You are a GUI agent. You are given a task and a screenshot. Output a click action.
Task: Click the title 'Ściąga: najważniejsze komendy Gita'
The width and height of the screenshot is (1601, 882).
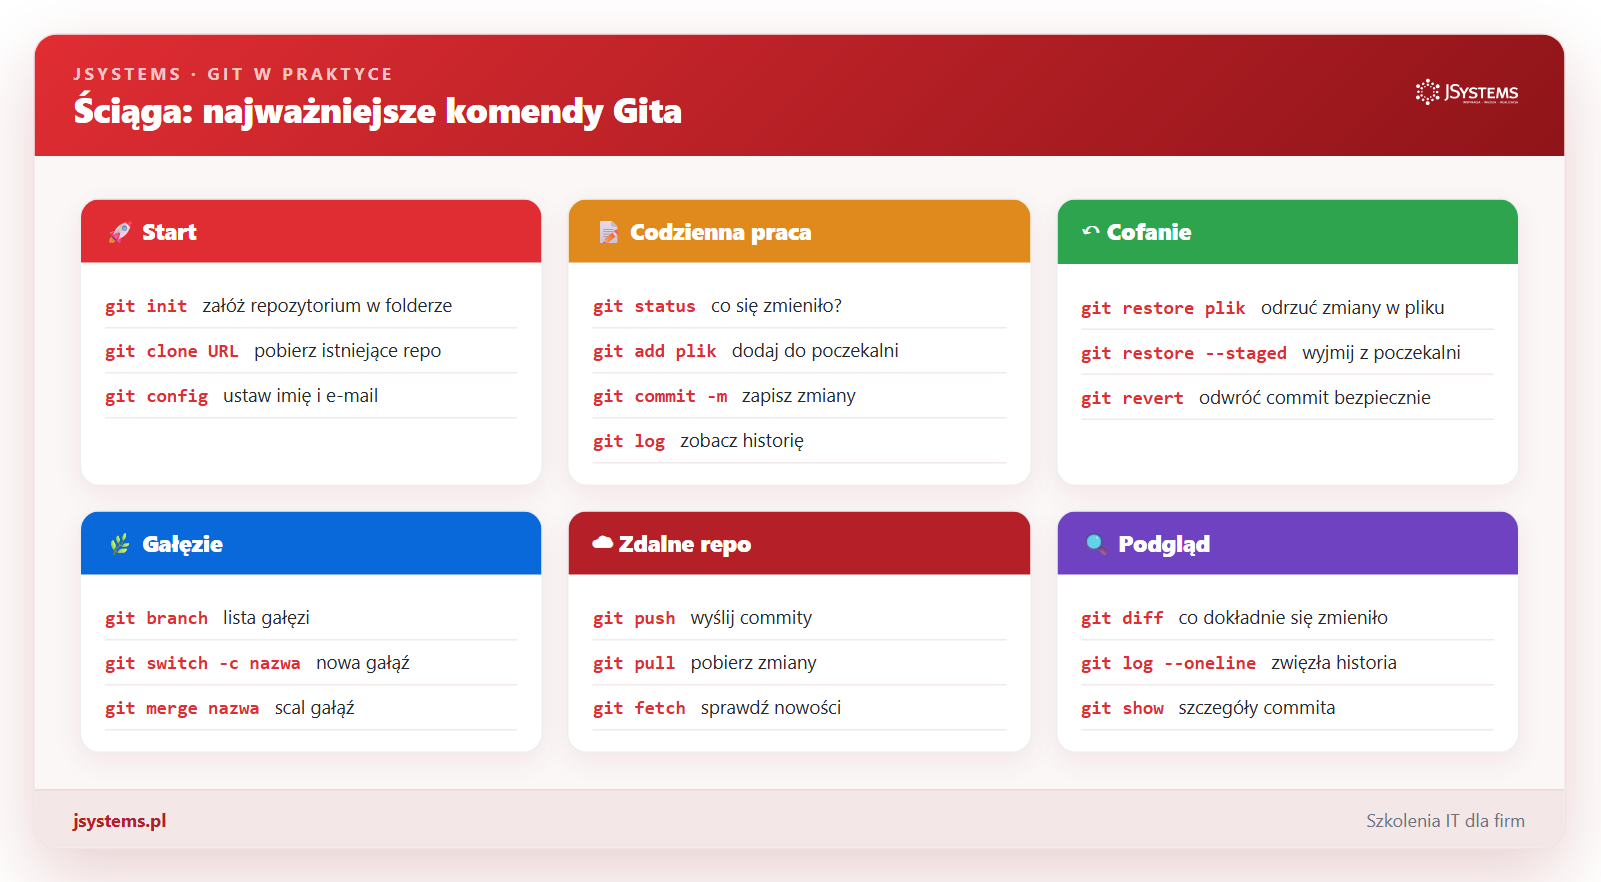[378, 111]
